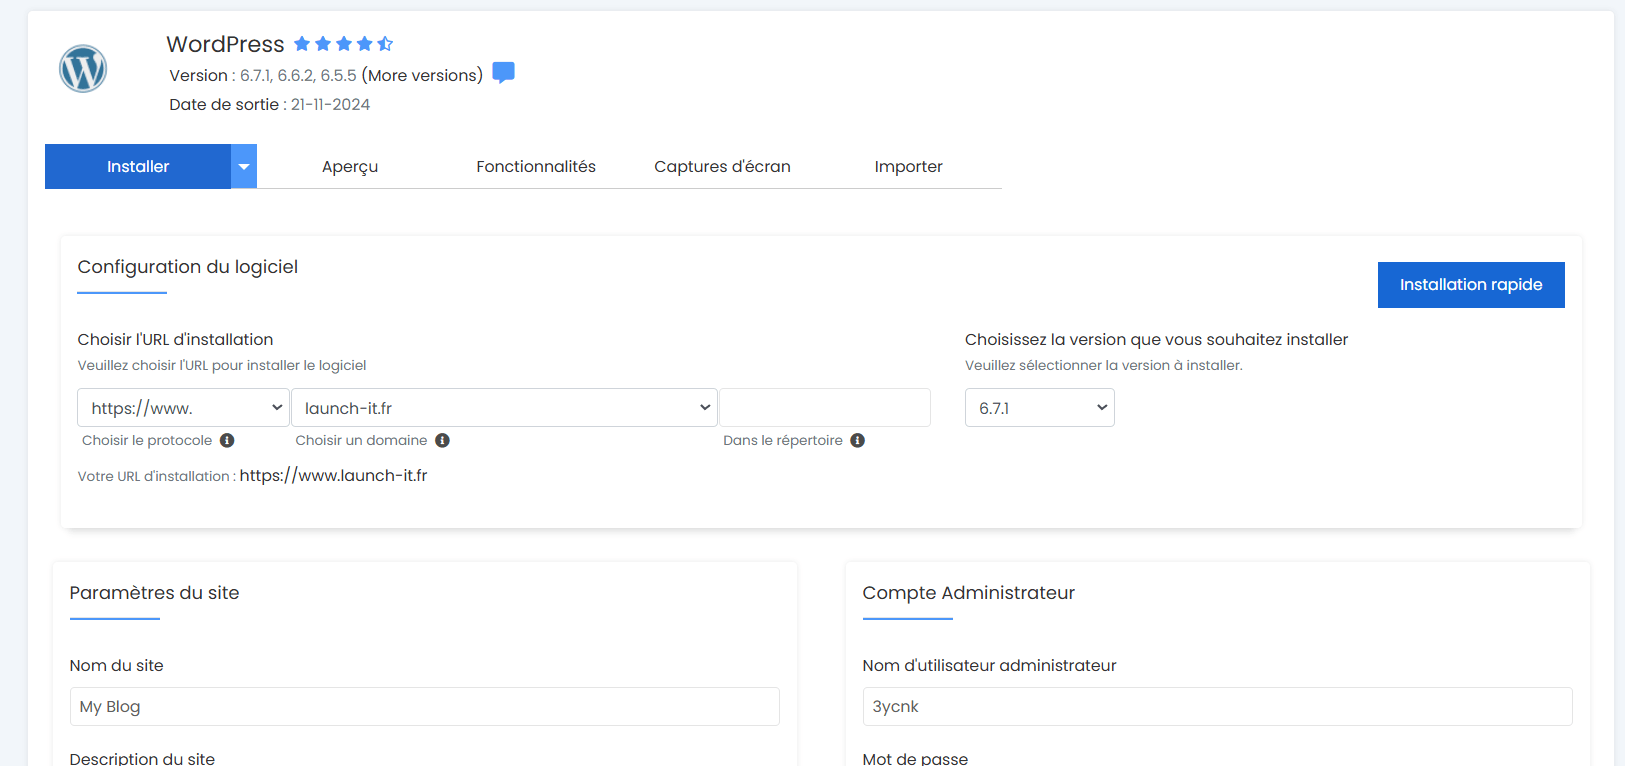
Task: Click info icon beside Dans le répertoire
Action: (857, 441)
